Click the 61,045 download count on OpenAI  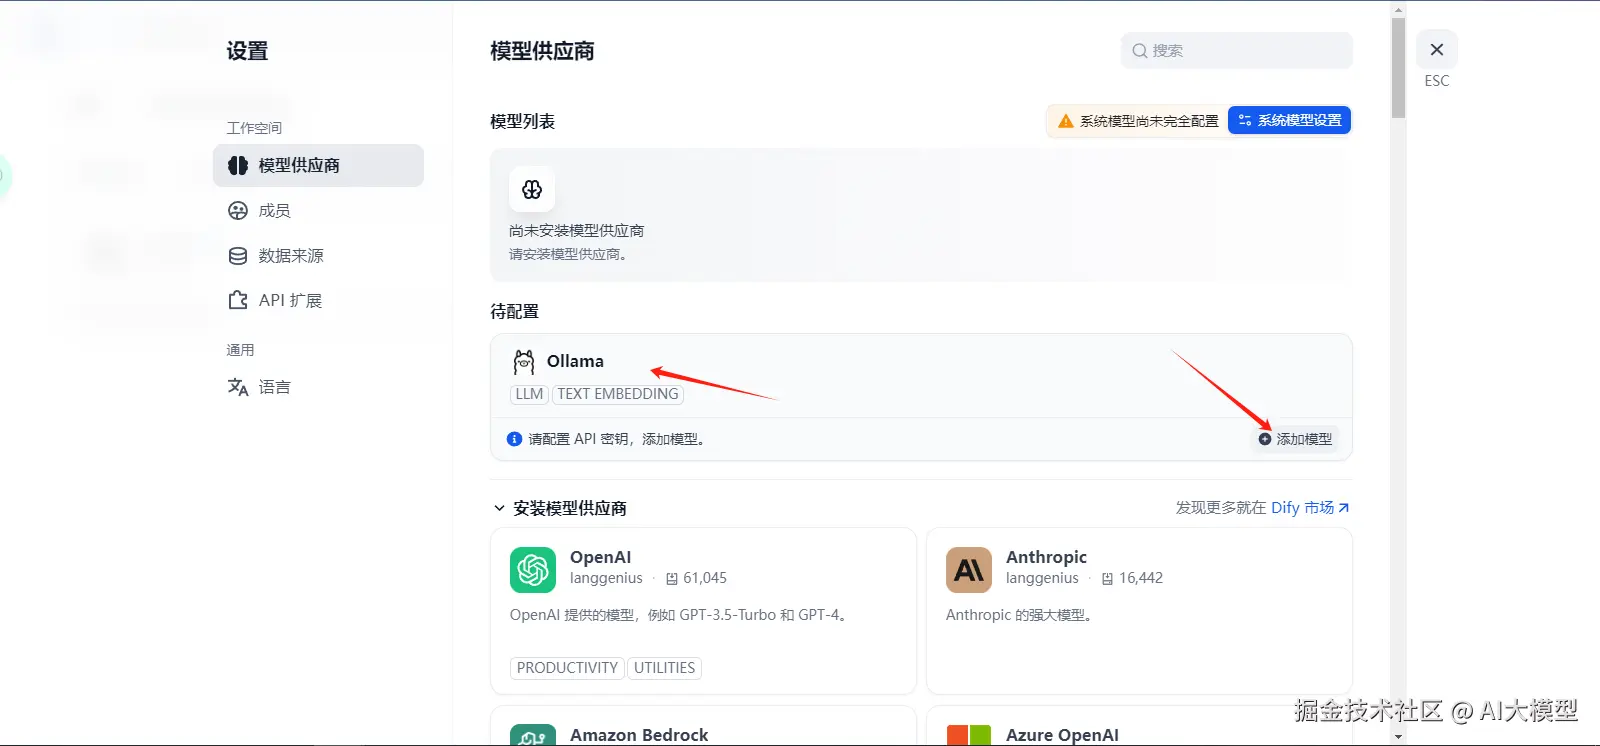point(705,578)
